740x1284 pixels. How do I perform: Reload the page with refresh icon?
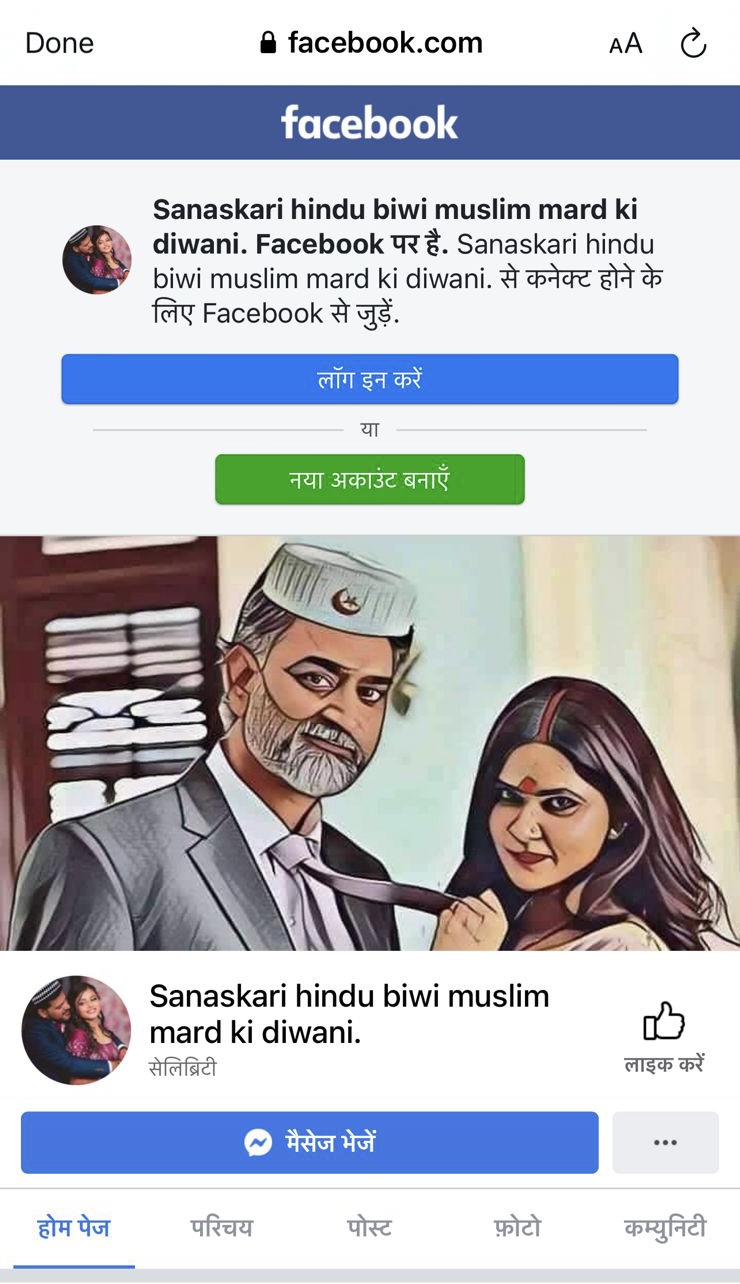[x=693, y=43]
